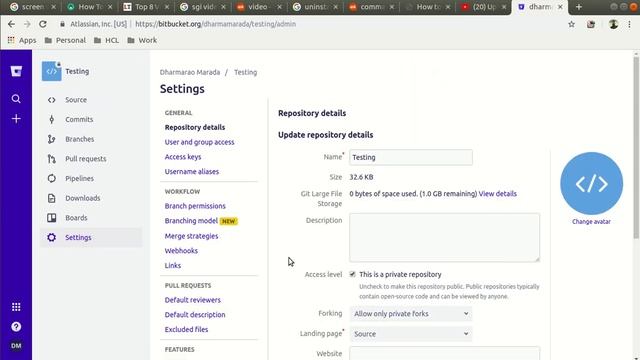Click the Commits navigation icon
The width and height of the screenshot is (640, 360).
(51, 119)
